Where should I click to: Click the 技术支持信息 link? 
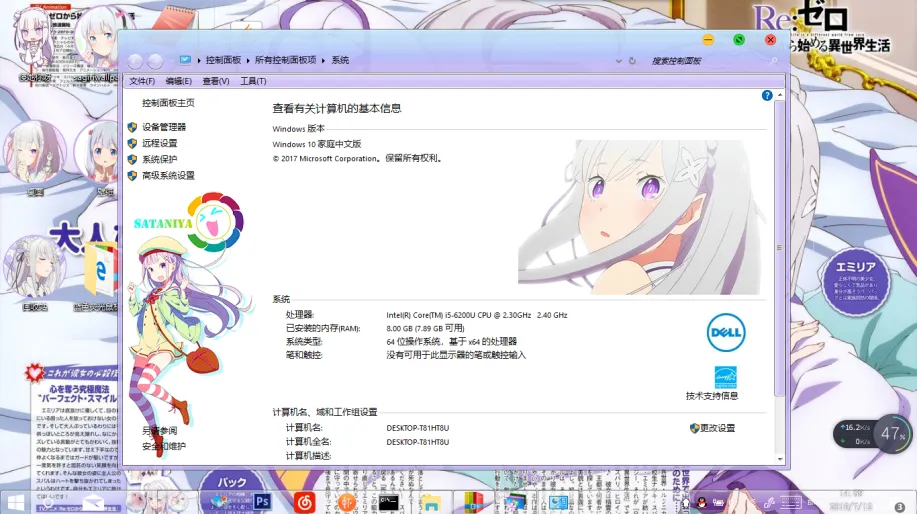tap(712, 396)
